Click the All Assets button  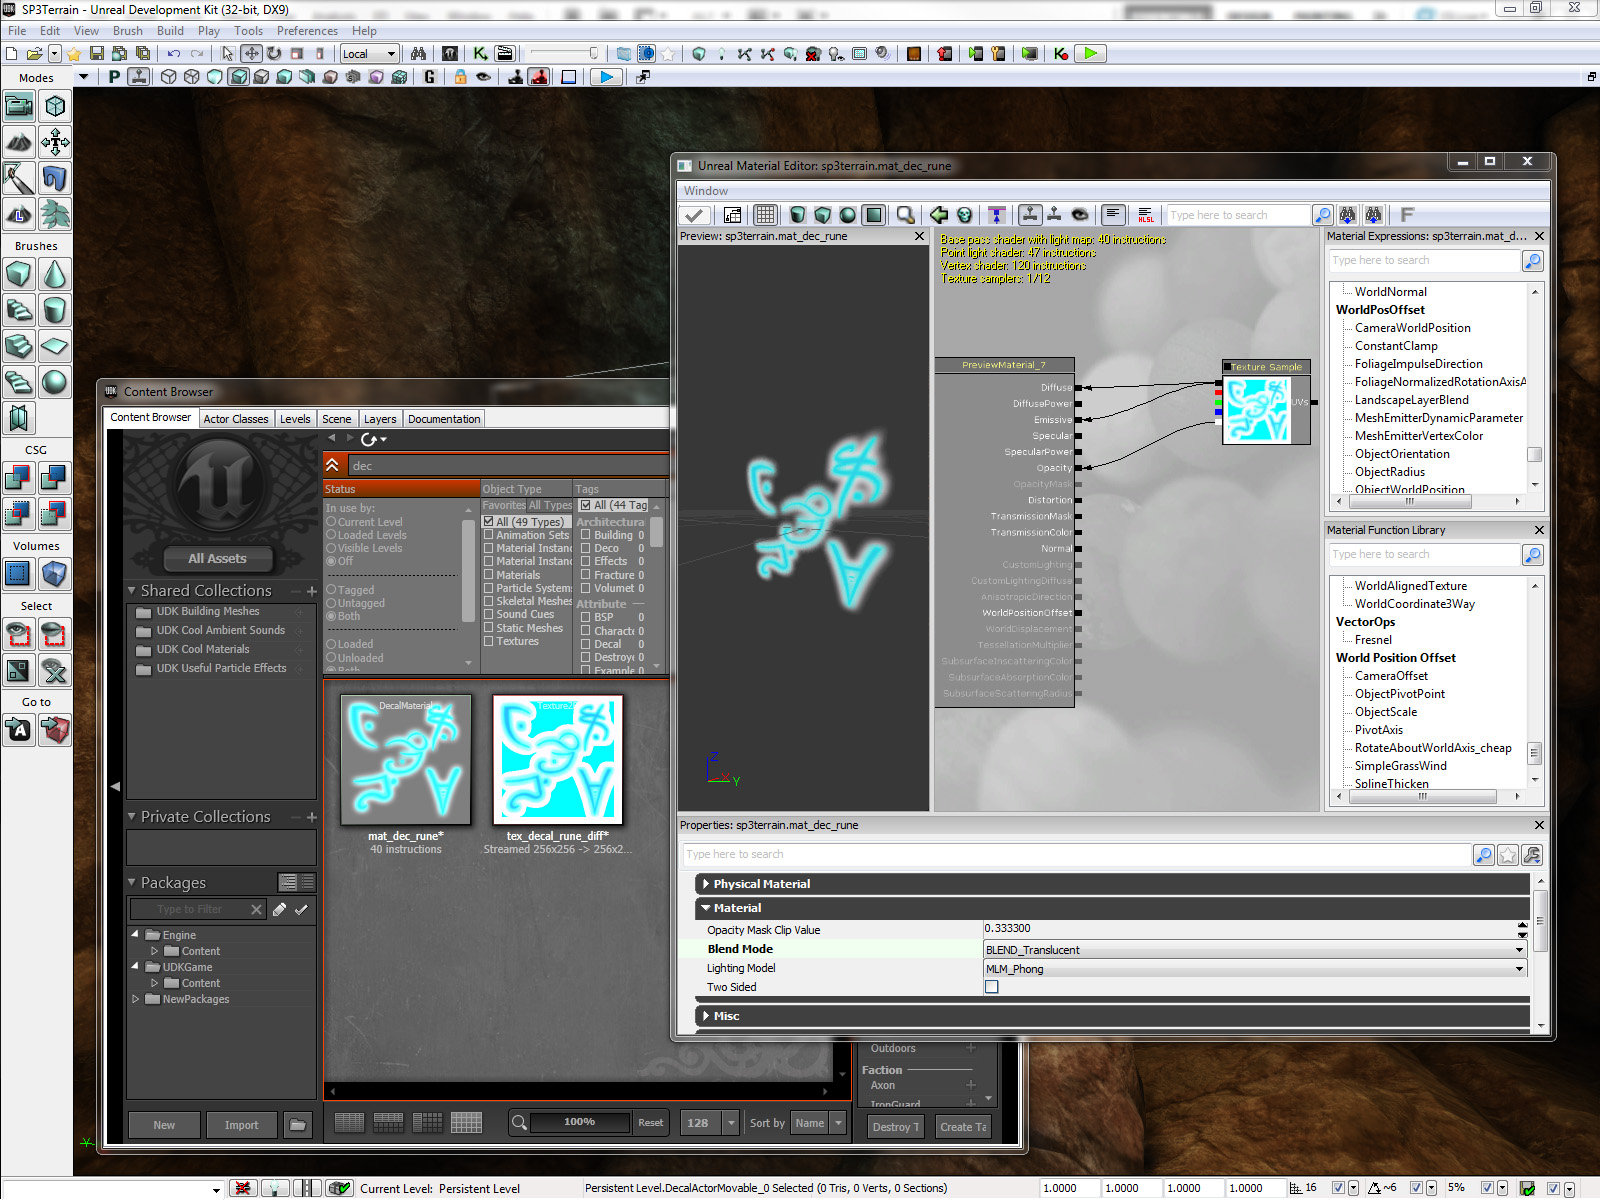pyautogui.click(x=217, y=558)
